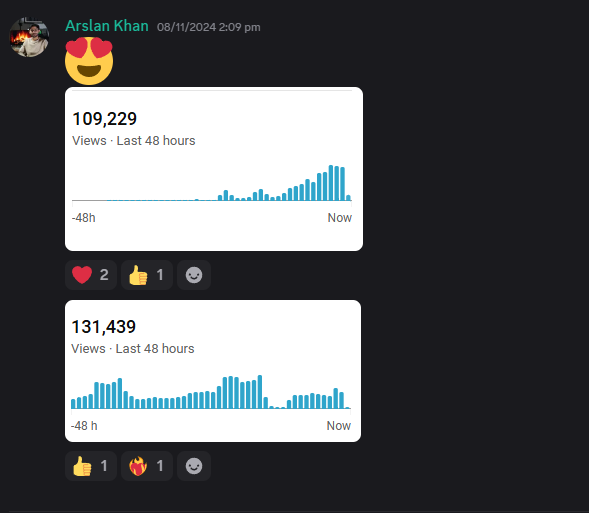
Task: Click "Views · Last 48 hours" in second image
Action: coord(133,349)
